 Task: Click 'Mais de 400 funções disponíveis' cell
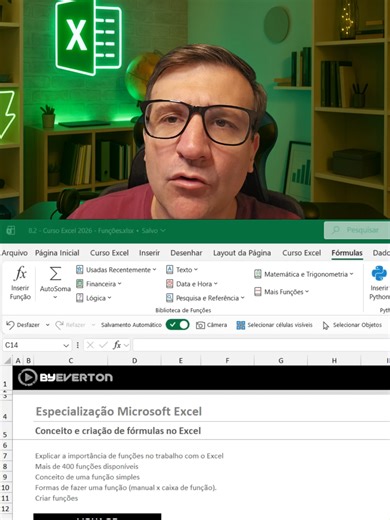87,467
